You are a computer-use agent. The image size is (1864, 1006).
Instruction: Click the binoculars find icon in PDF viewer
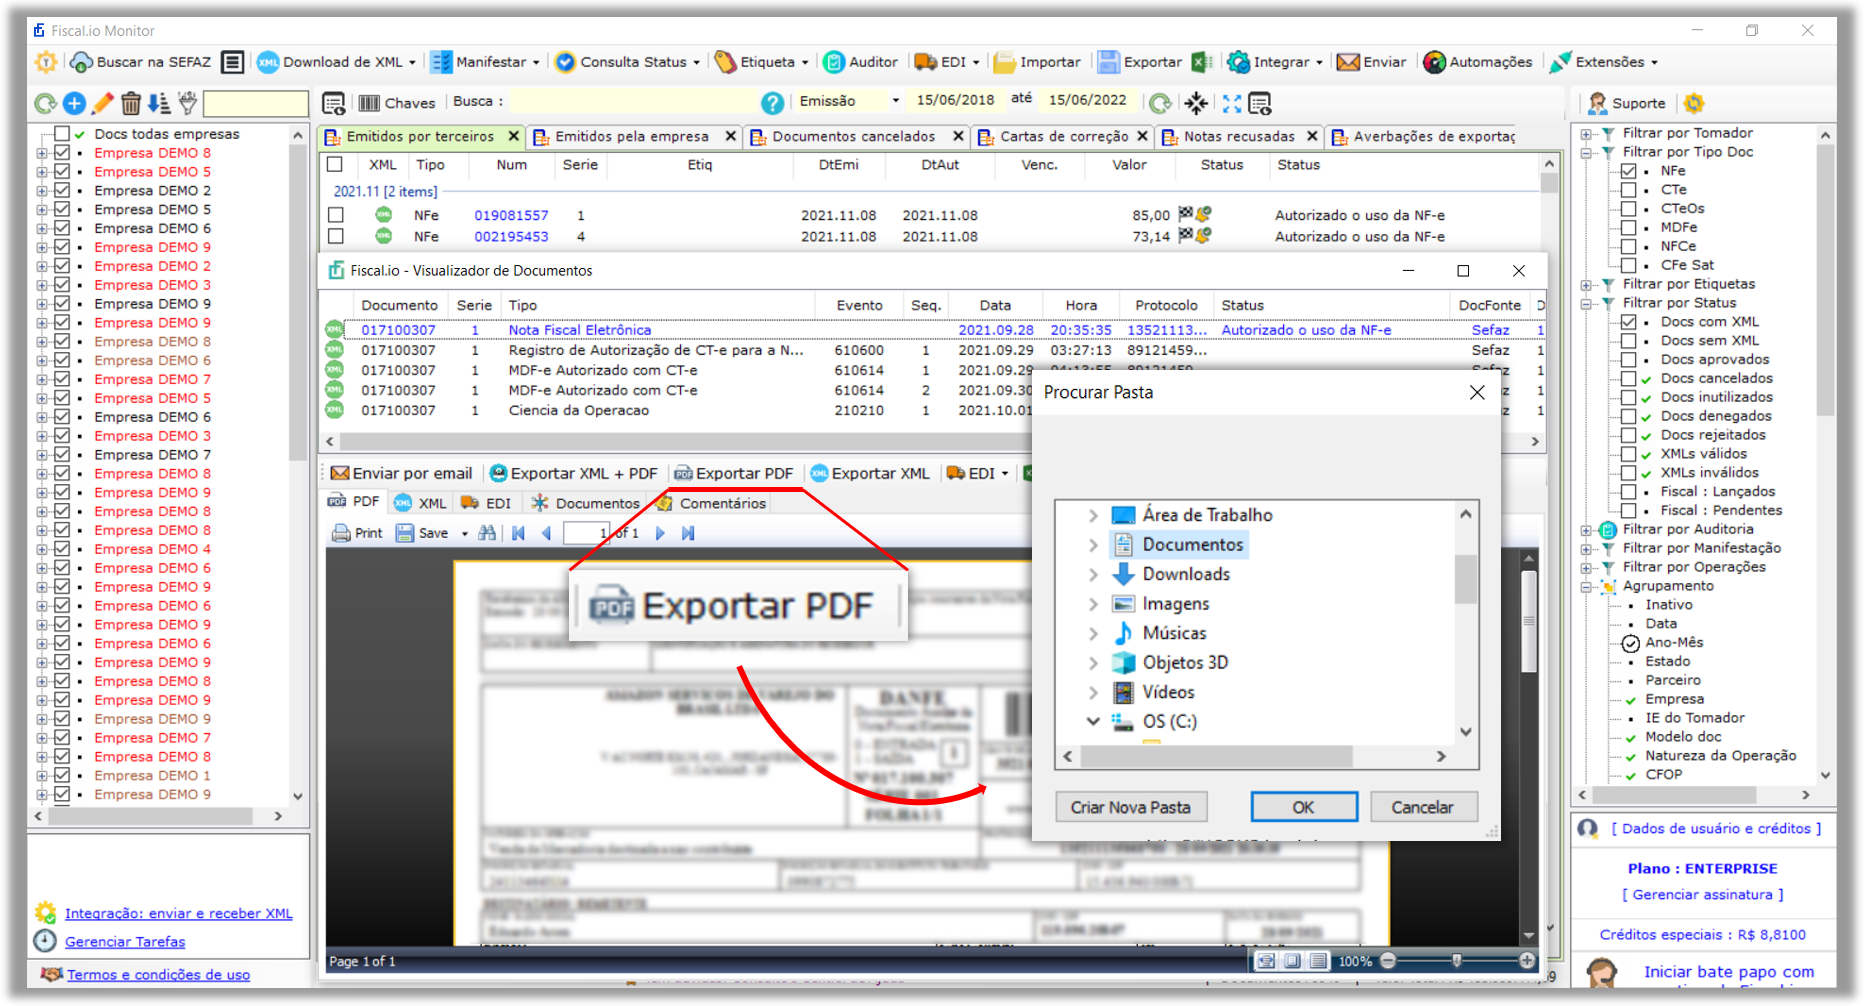pyautogui.click(x=487, y=533)
